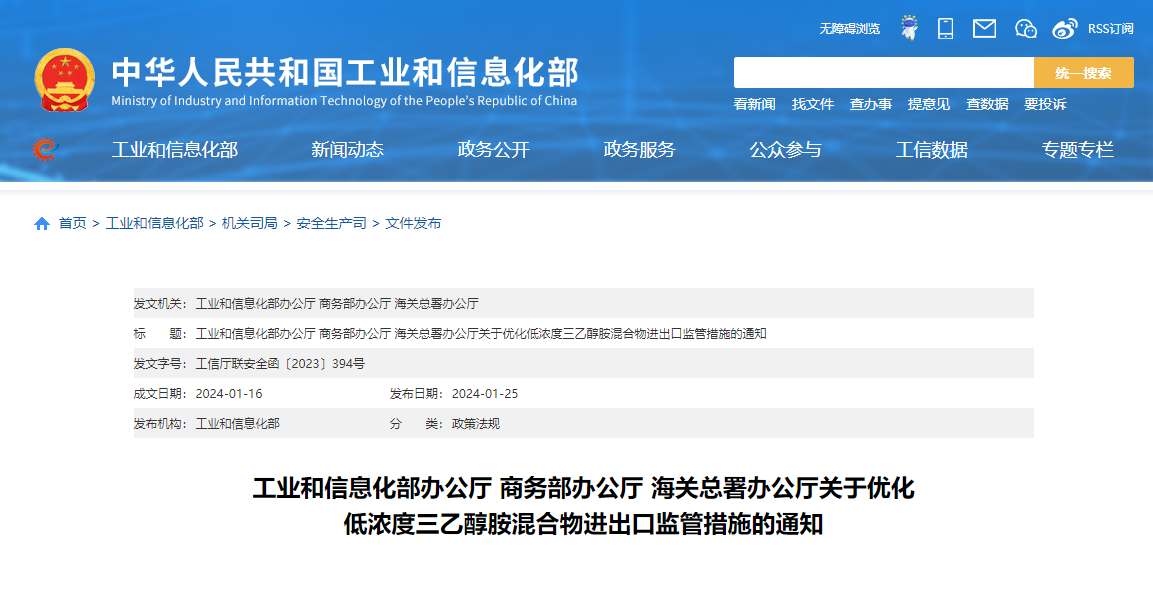Go to 安全生产司 breadcrumb link
This screenshot has width=1153, height=600.
(x=331, y=224)
